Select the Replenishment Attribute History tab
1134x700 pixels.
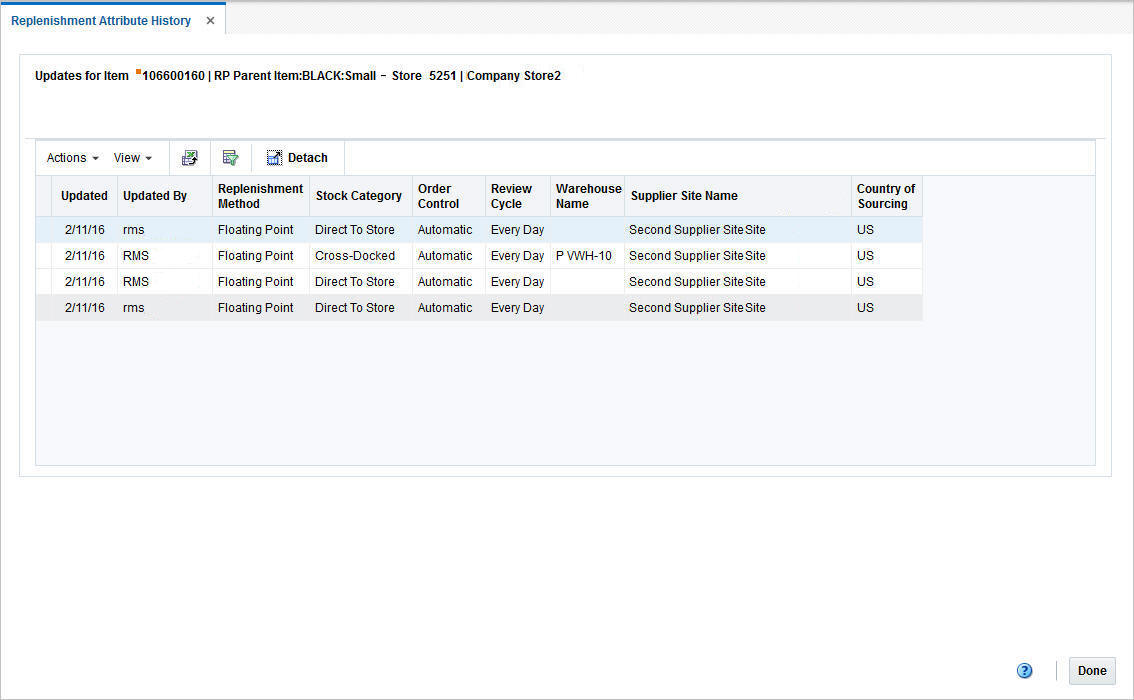(100, 20)
